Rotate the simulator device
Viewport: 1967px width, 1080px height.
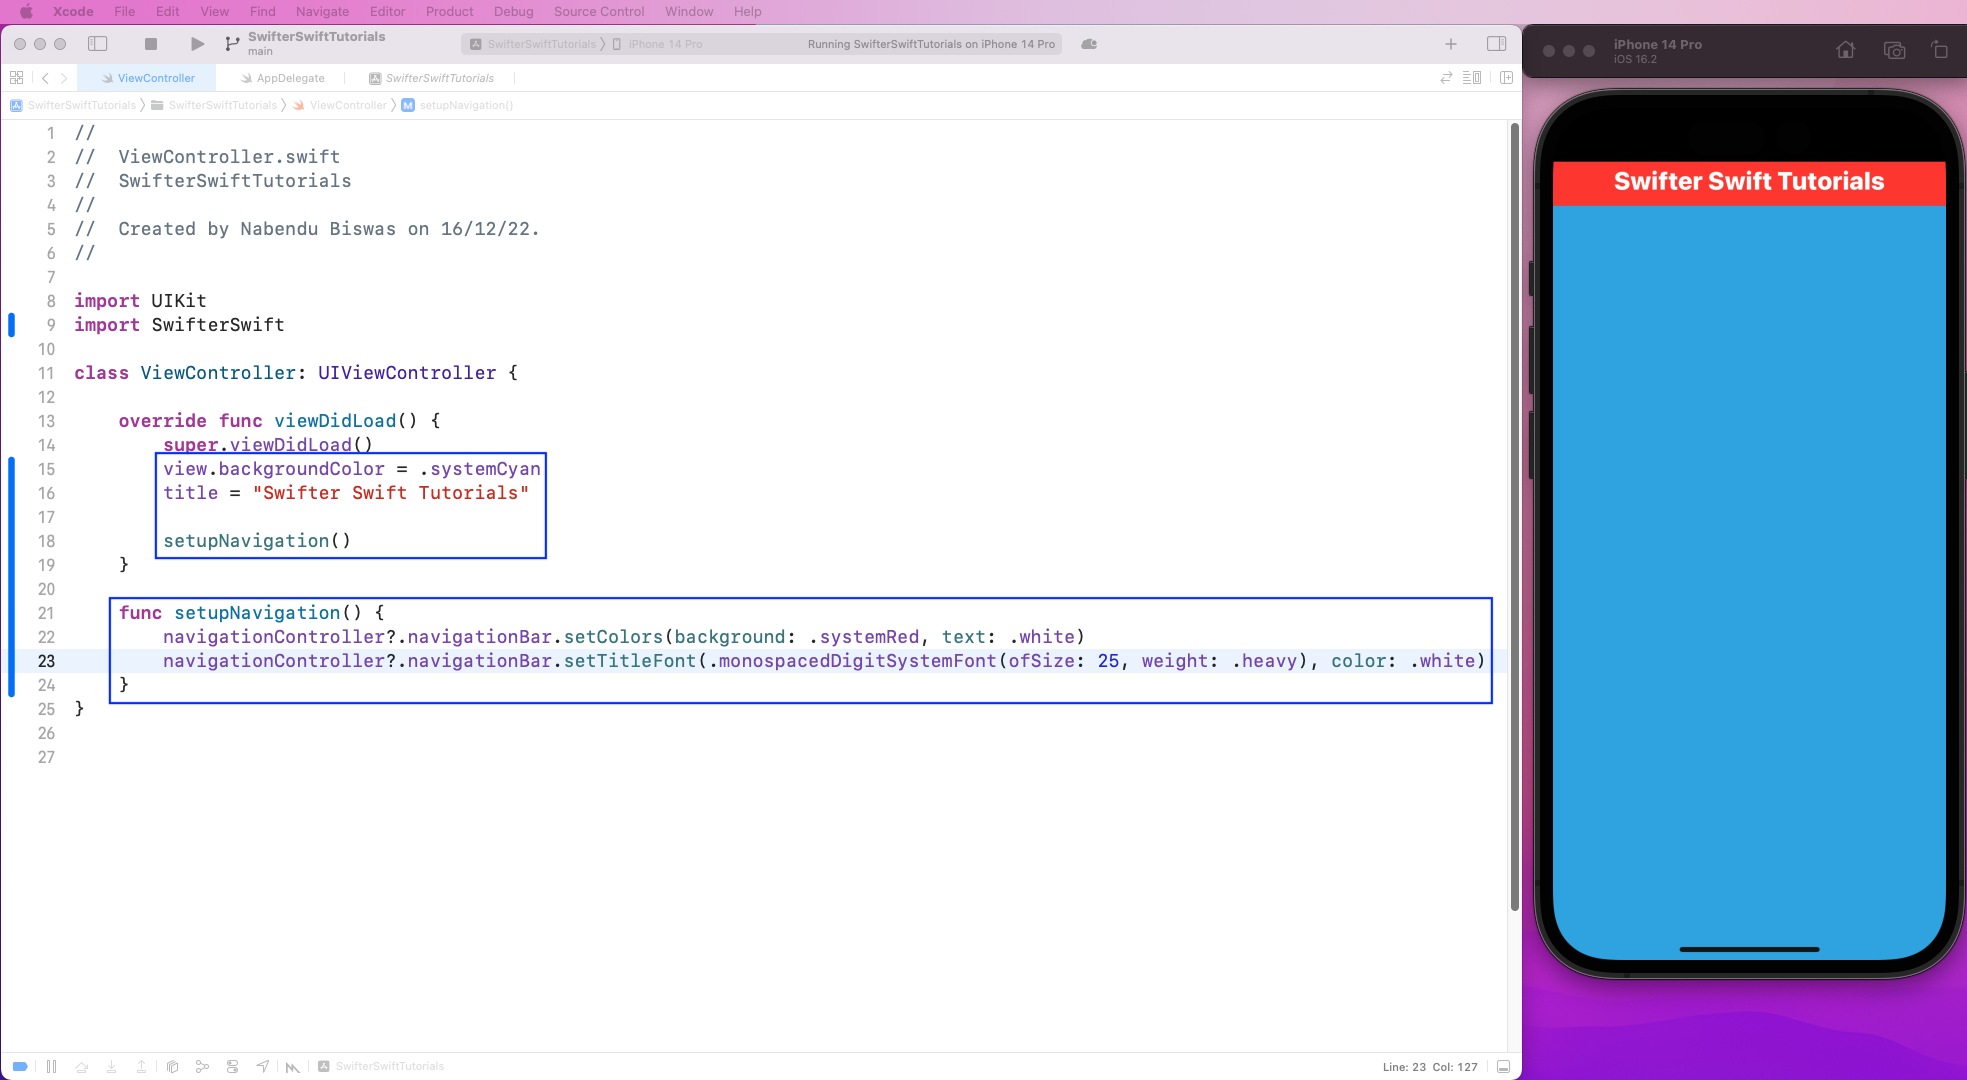tap(1939, 50)
